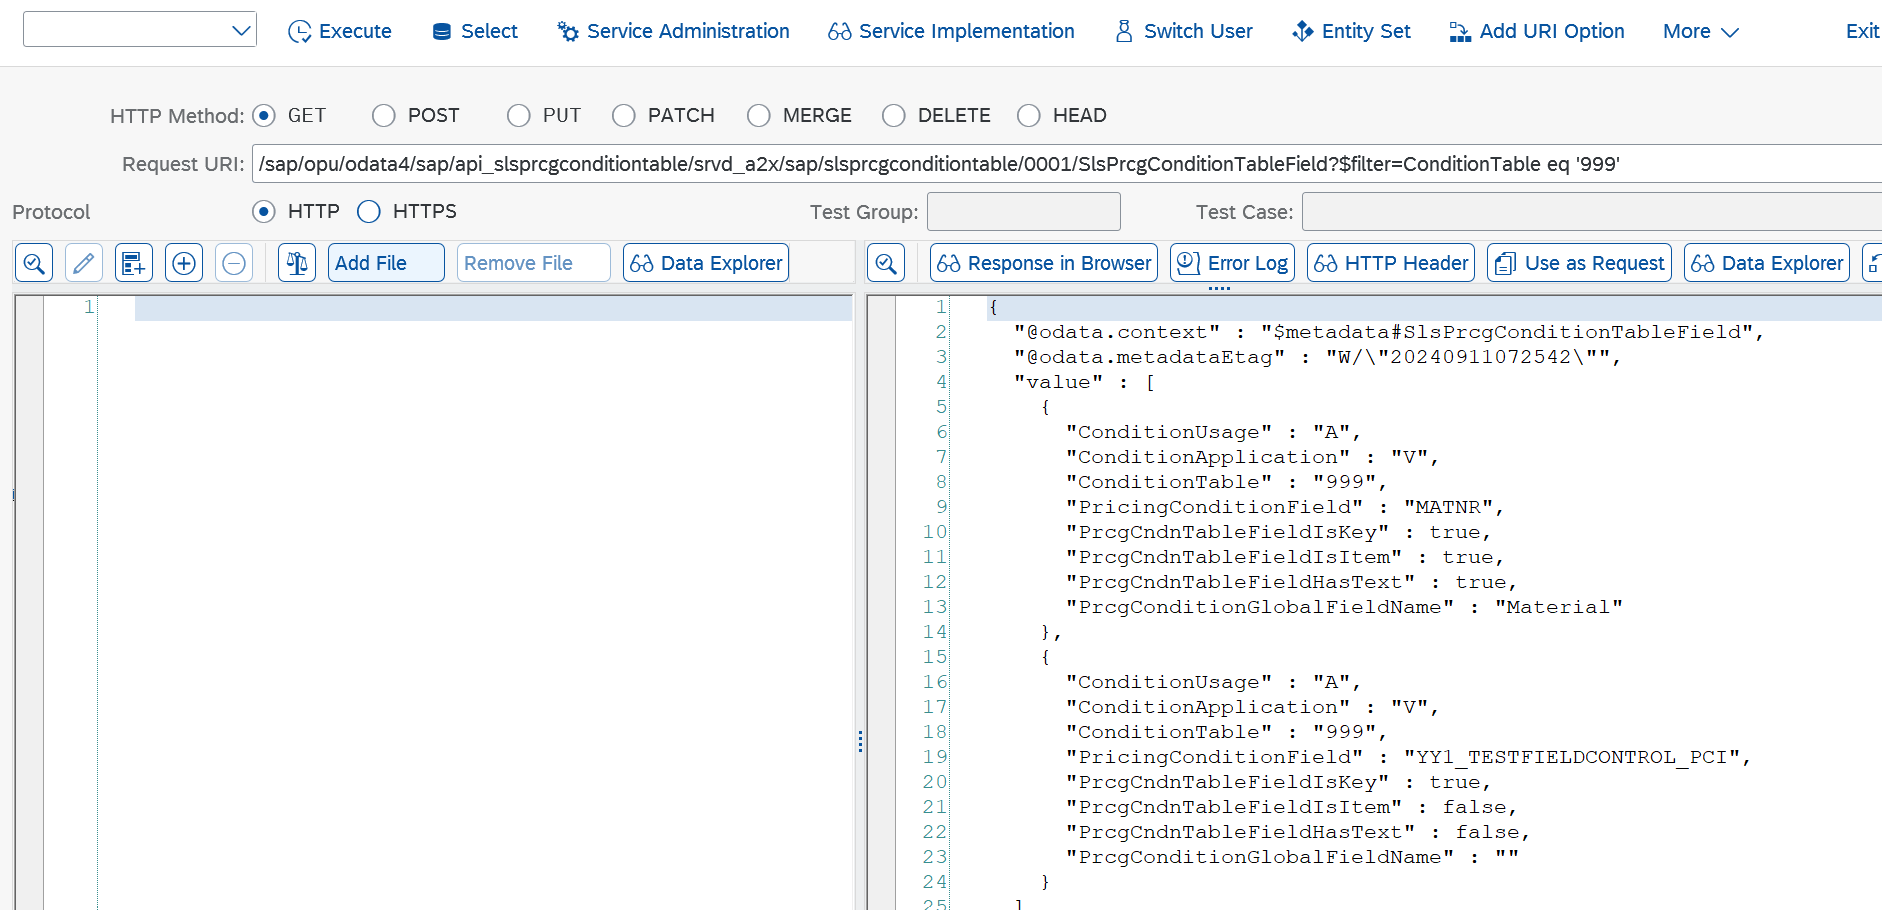
Task: Select the HEAD HTTP method
Action: [1029, 116]
